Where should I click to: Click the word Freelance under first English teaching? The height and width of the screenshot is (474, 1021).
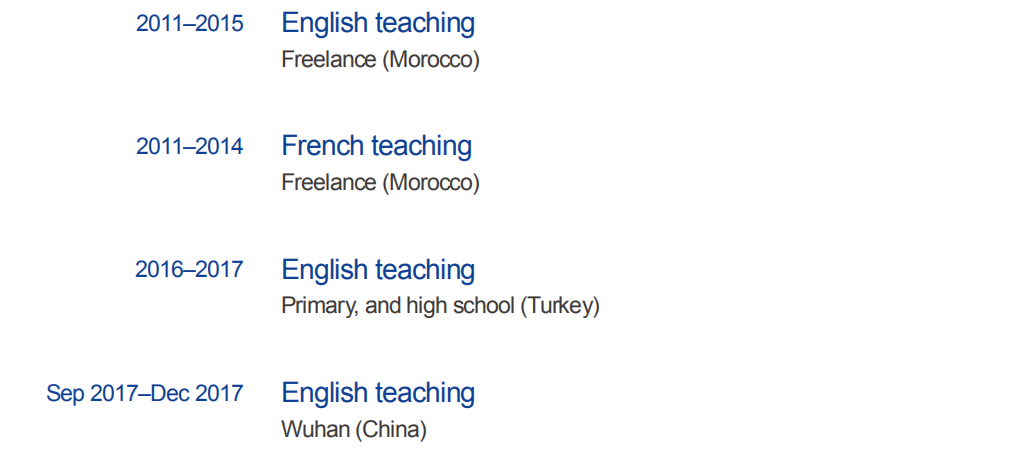pos(329,60)
